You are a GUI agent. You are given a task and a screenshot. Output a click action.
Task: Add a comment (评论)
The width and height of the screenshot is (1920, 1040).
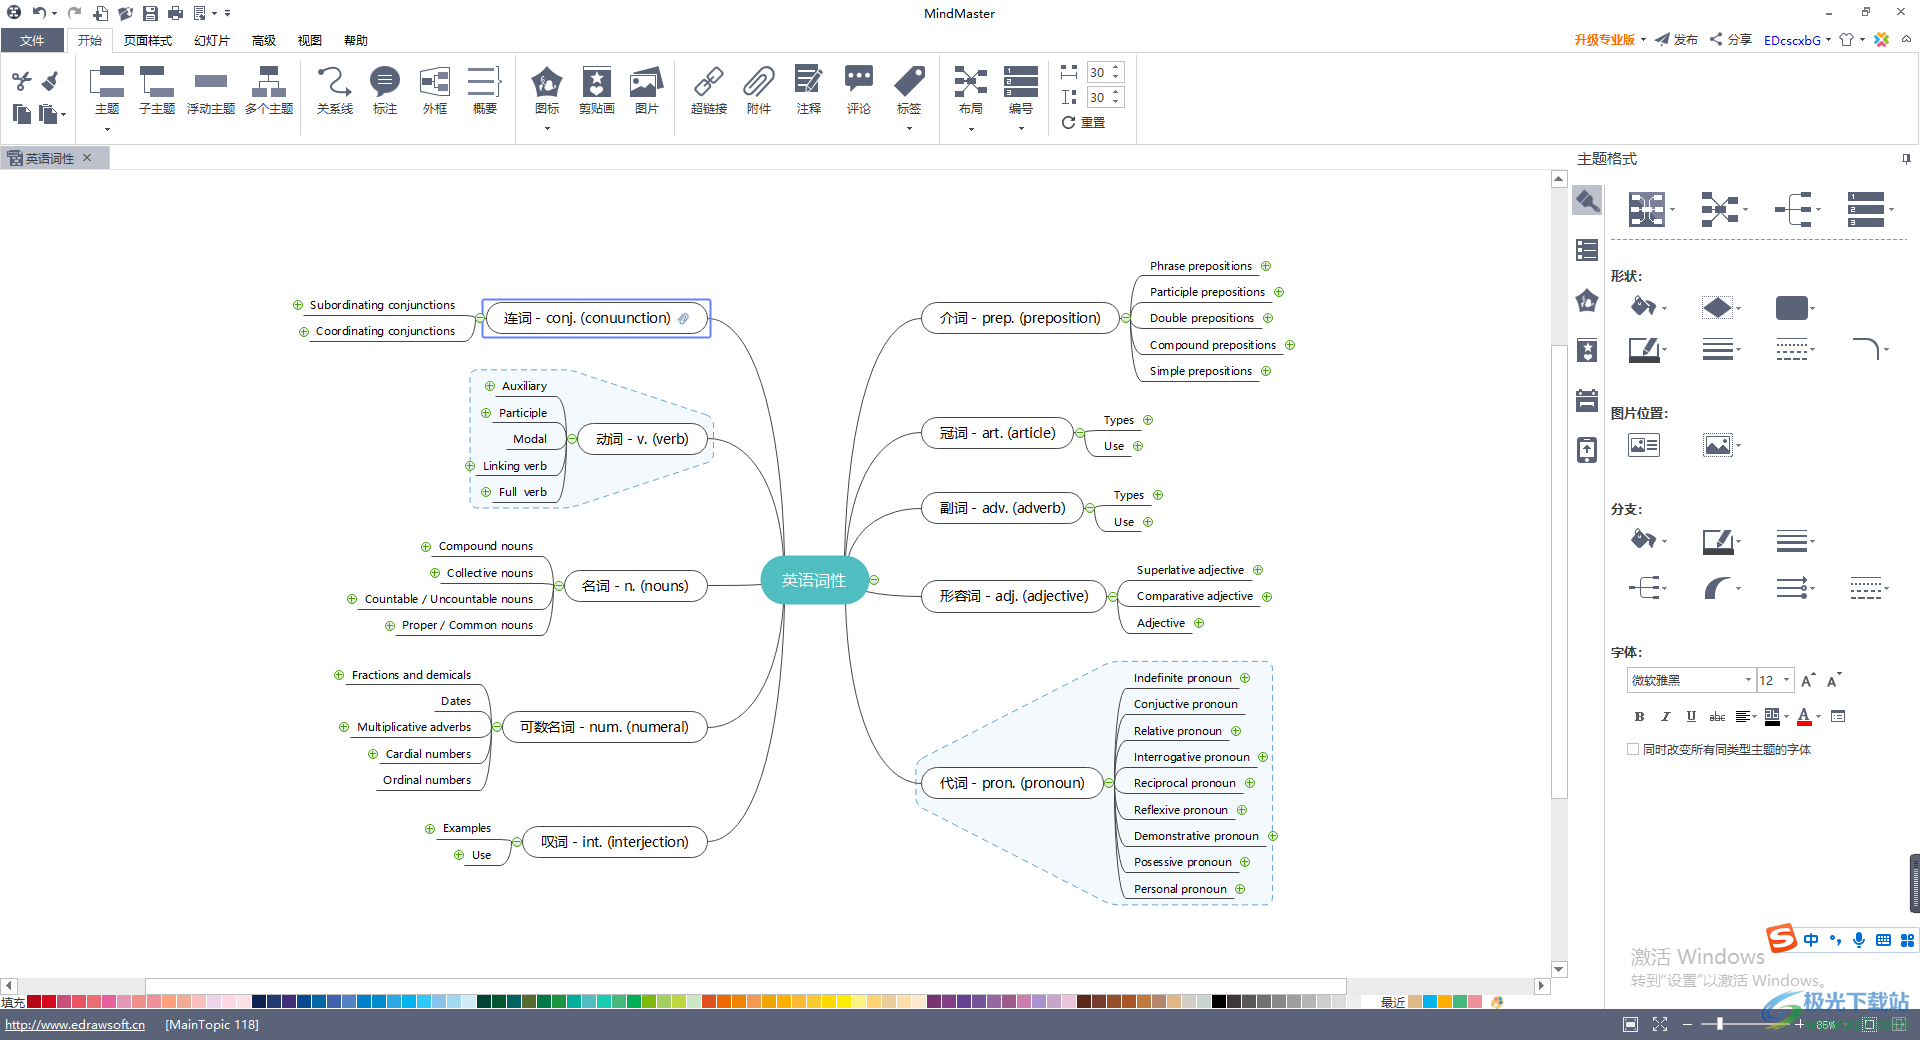pos(859,90)
